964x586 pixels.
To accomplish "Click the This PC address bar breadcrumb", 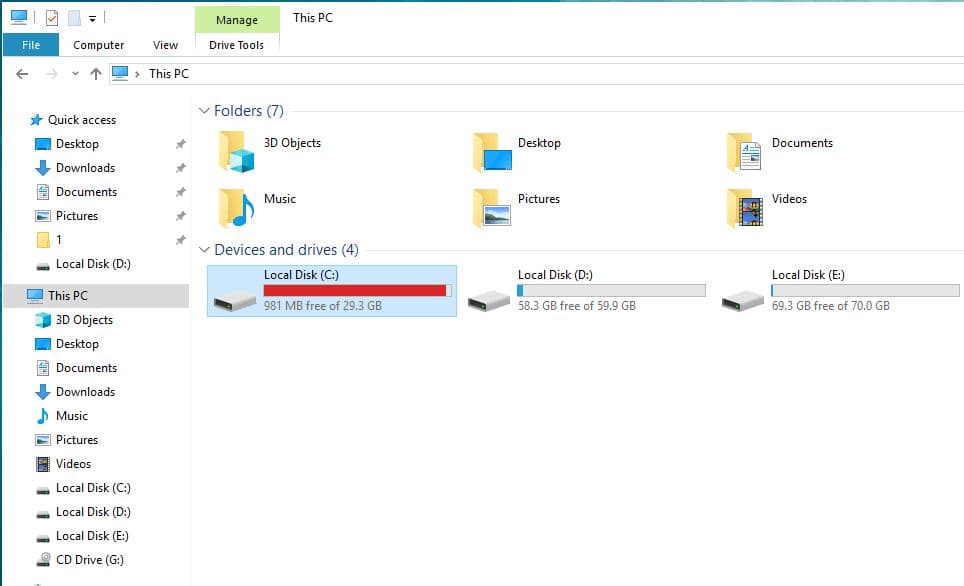I will click(x=168, y=74).
